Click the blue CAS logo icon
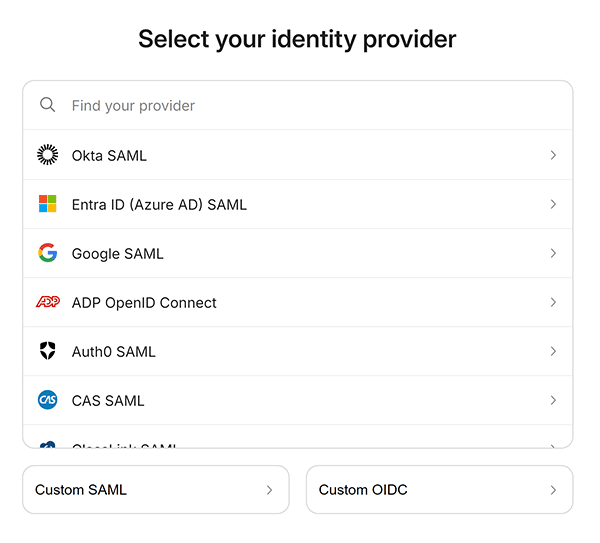The width and height of the screenshot is (600, 543). coord(47,400)
